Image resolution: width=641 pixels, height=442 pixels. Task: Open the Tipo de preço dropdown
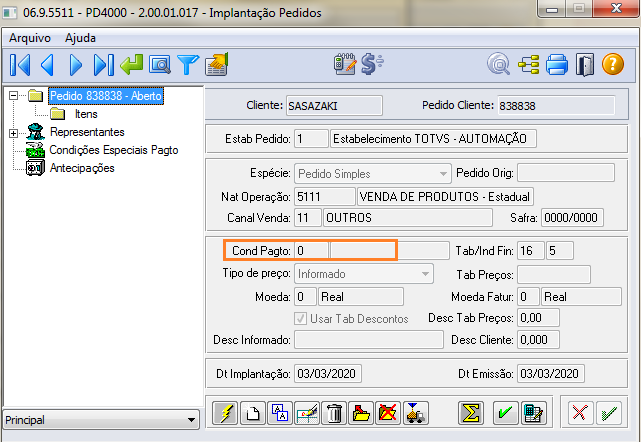(426, 274)
